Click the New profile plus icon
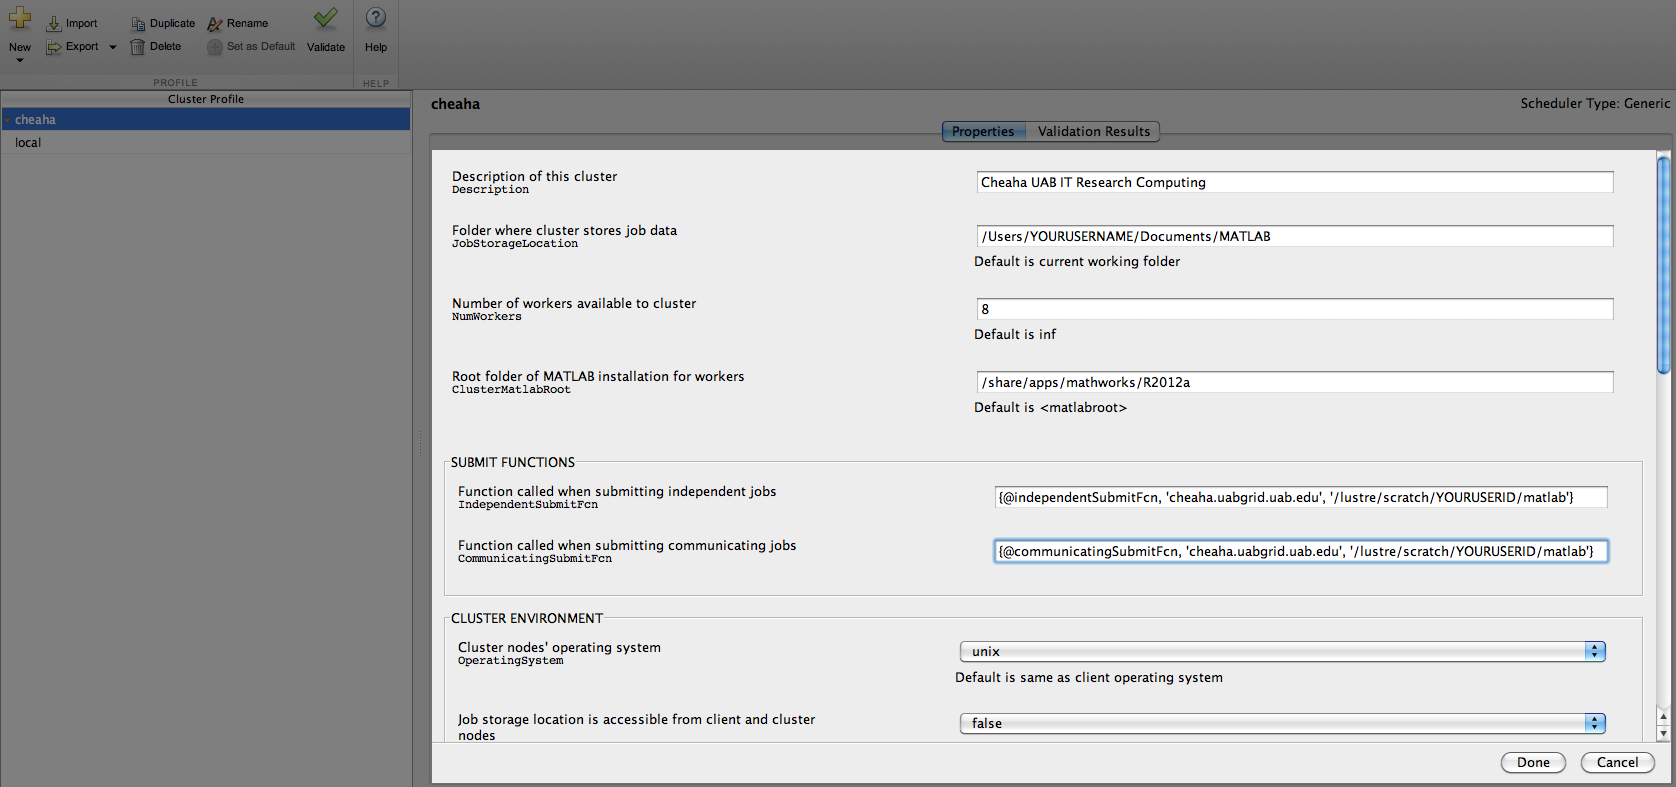The image size is (1676, 787). (x=20, y=19)
